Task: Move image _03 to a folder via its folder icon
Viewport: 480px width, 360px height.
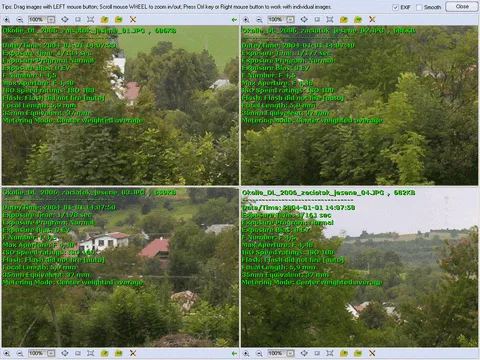Action: click(105, 353)
